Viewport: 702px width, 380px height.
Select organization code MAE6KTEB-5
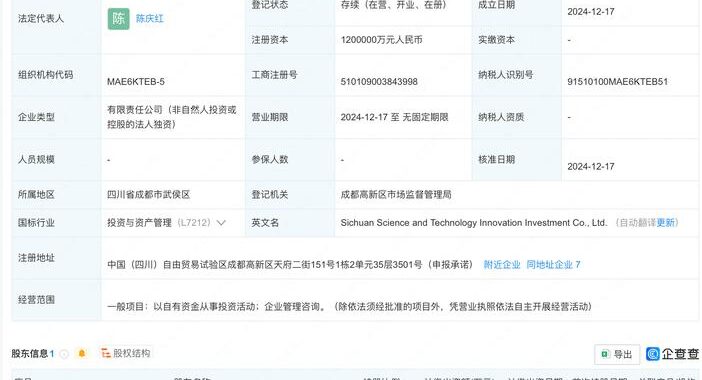[136, 81]
